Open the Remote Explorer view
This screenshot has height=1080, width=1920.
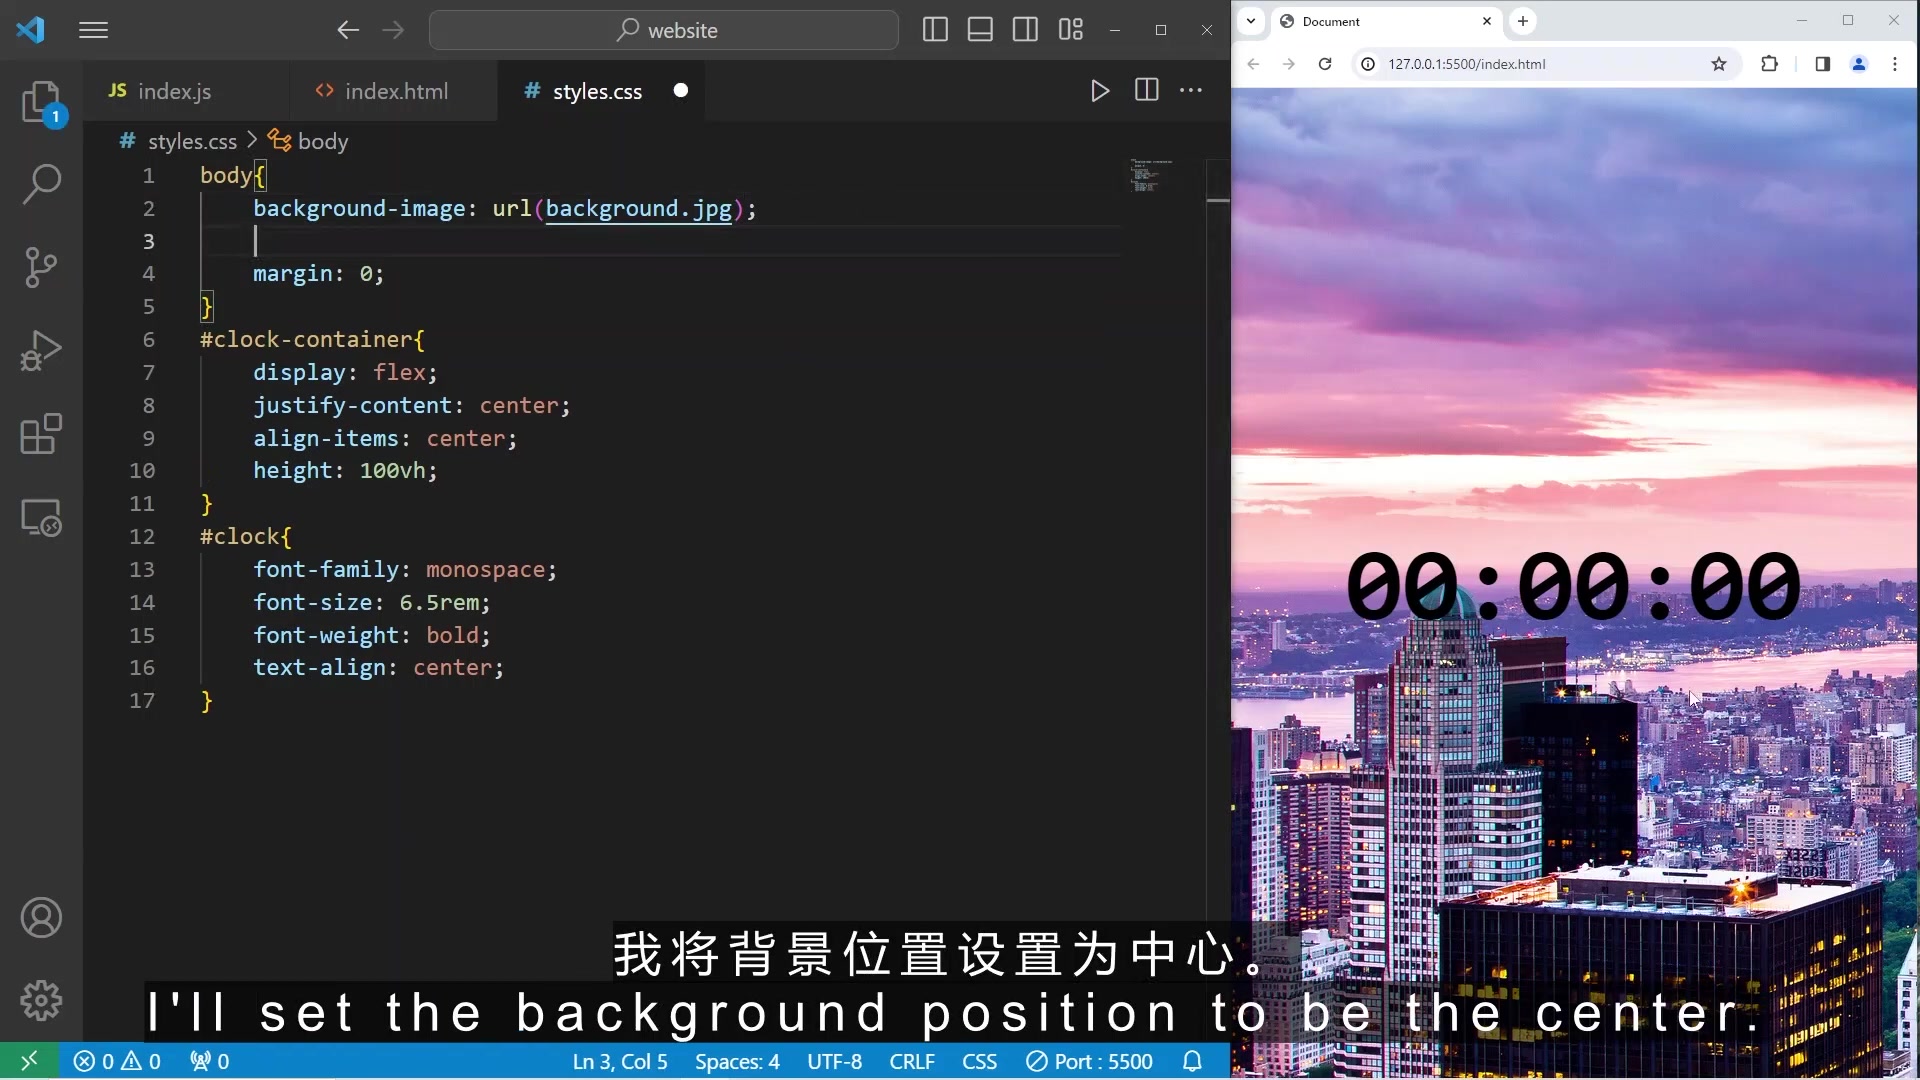click(41, 518)
